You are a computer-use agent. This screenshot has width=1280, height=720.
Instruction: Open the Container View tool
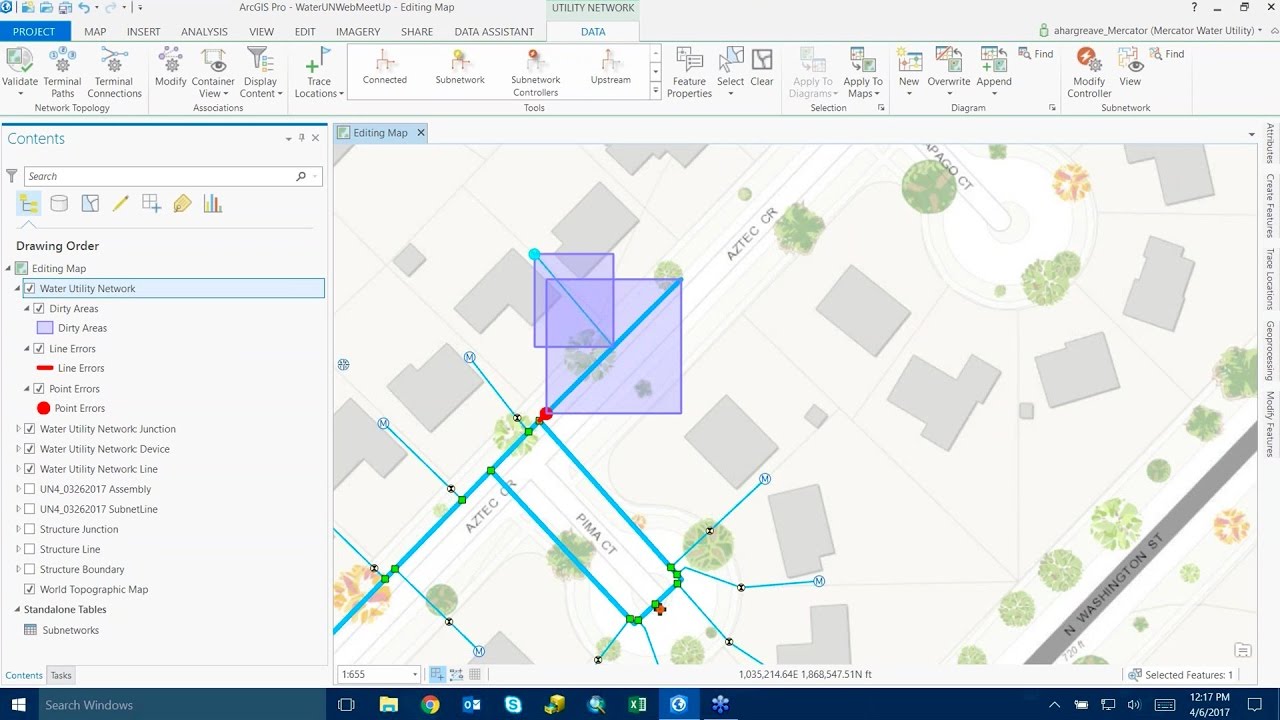click(x=213, y=72)
